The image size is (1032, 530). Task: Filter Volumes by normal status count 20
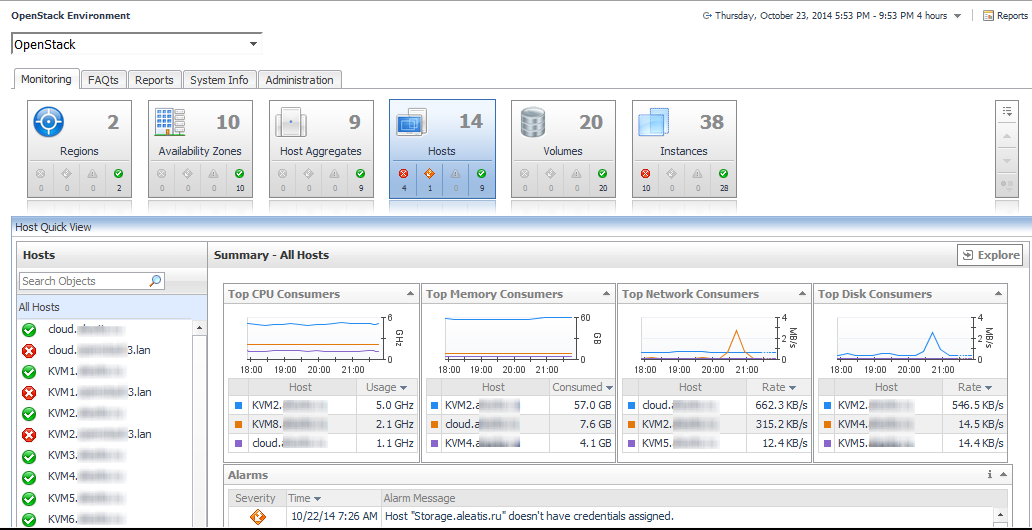point(602,180)
